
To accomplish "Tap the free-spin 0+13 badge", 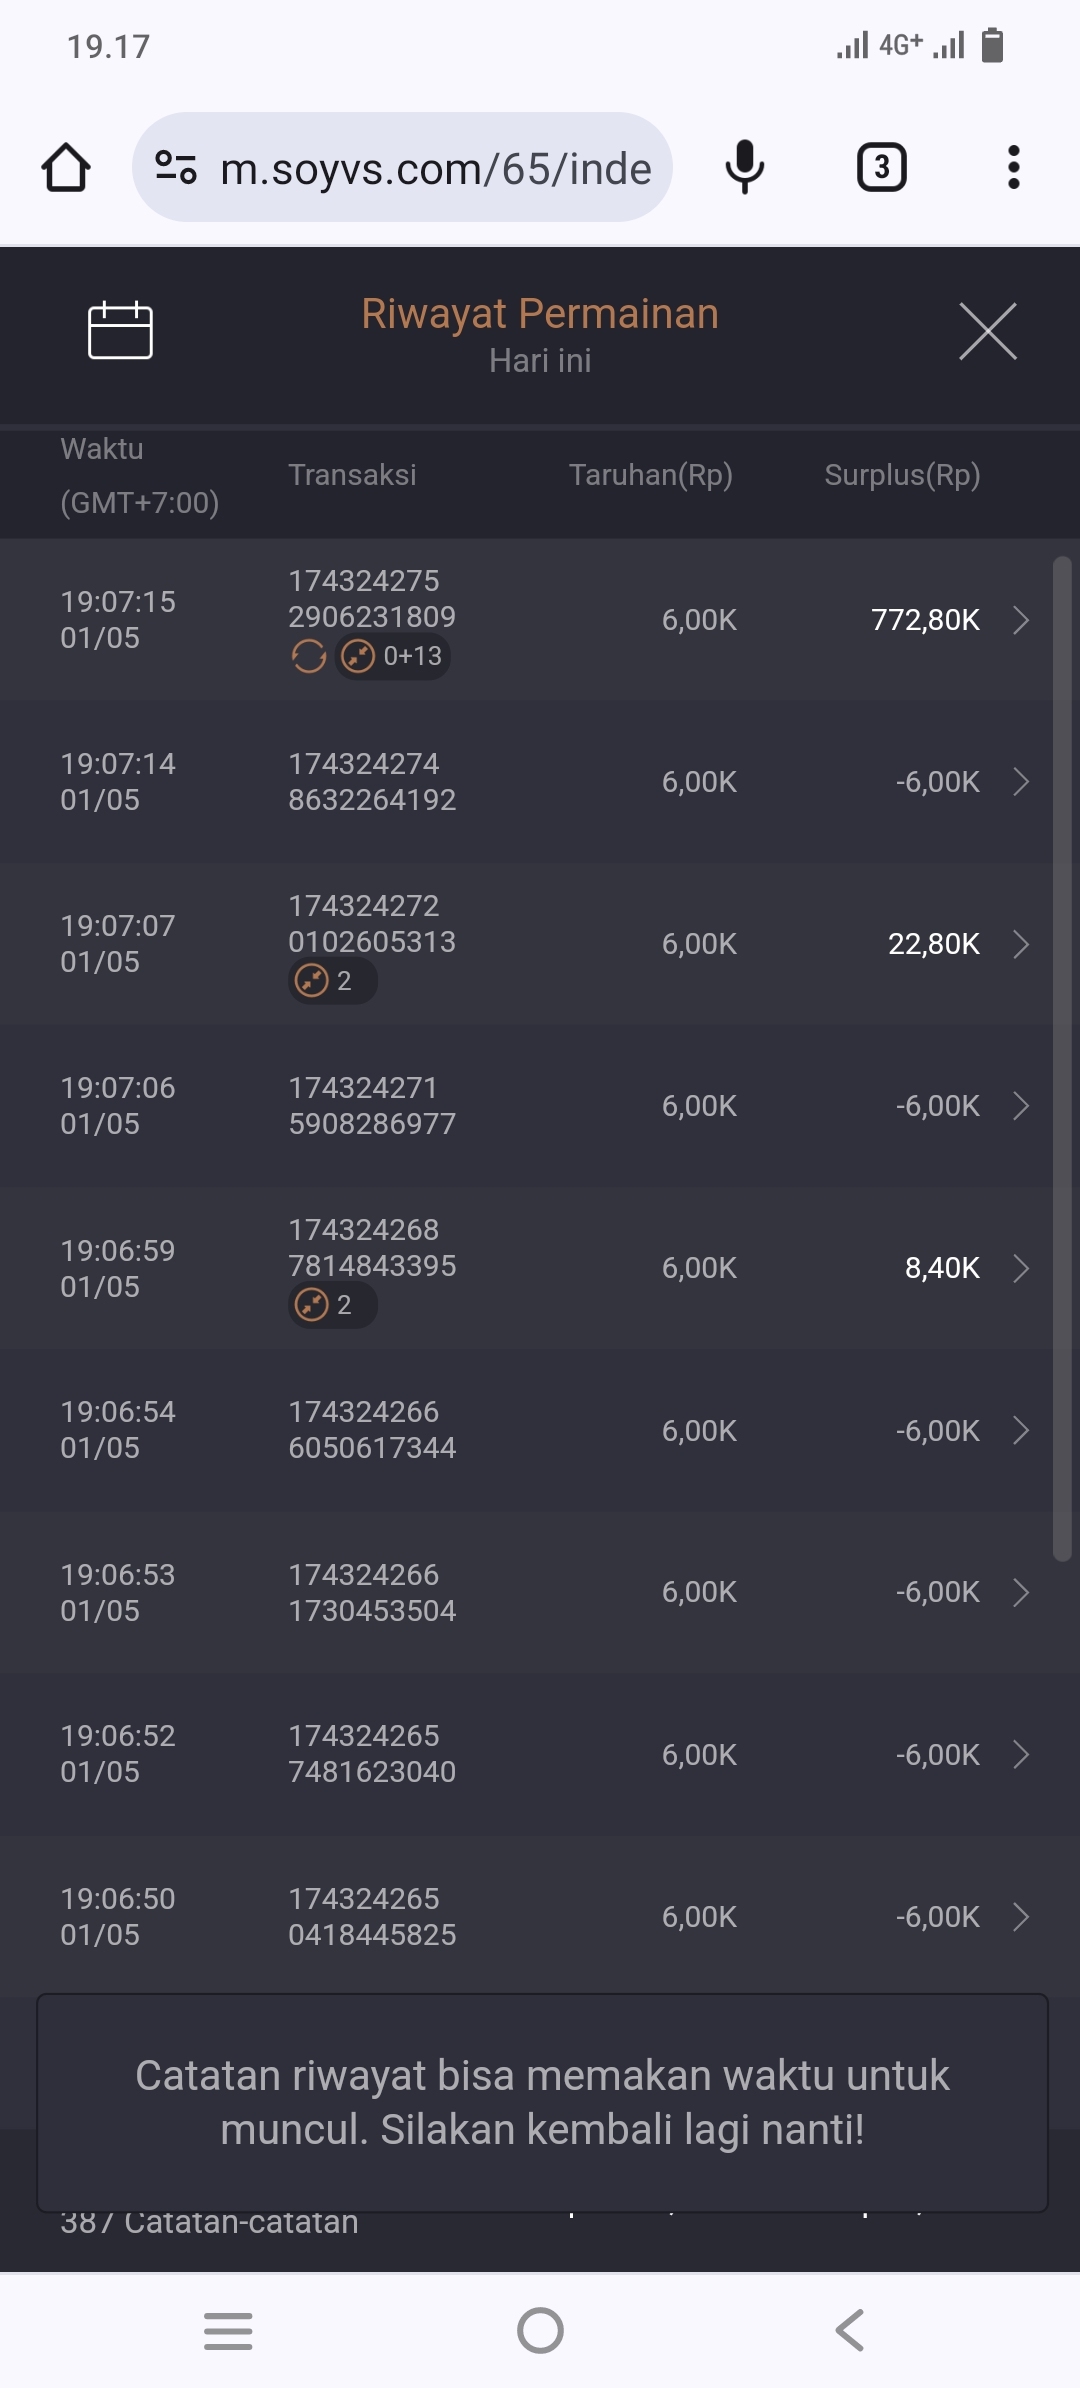I will 393,657.
